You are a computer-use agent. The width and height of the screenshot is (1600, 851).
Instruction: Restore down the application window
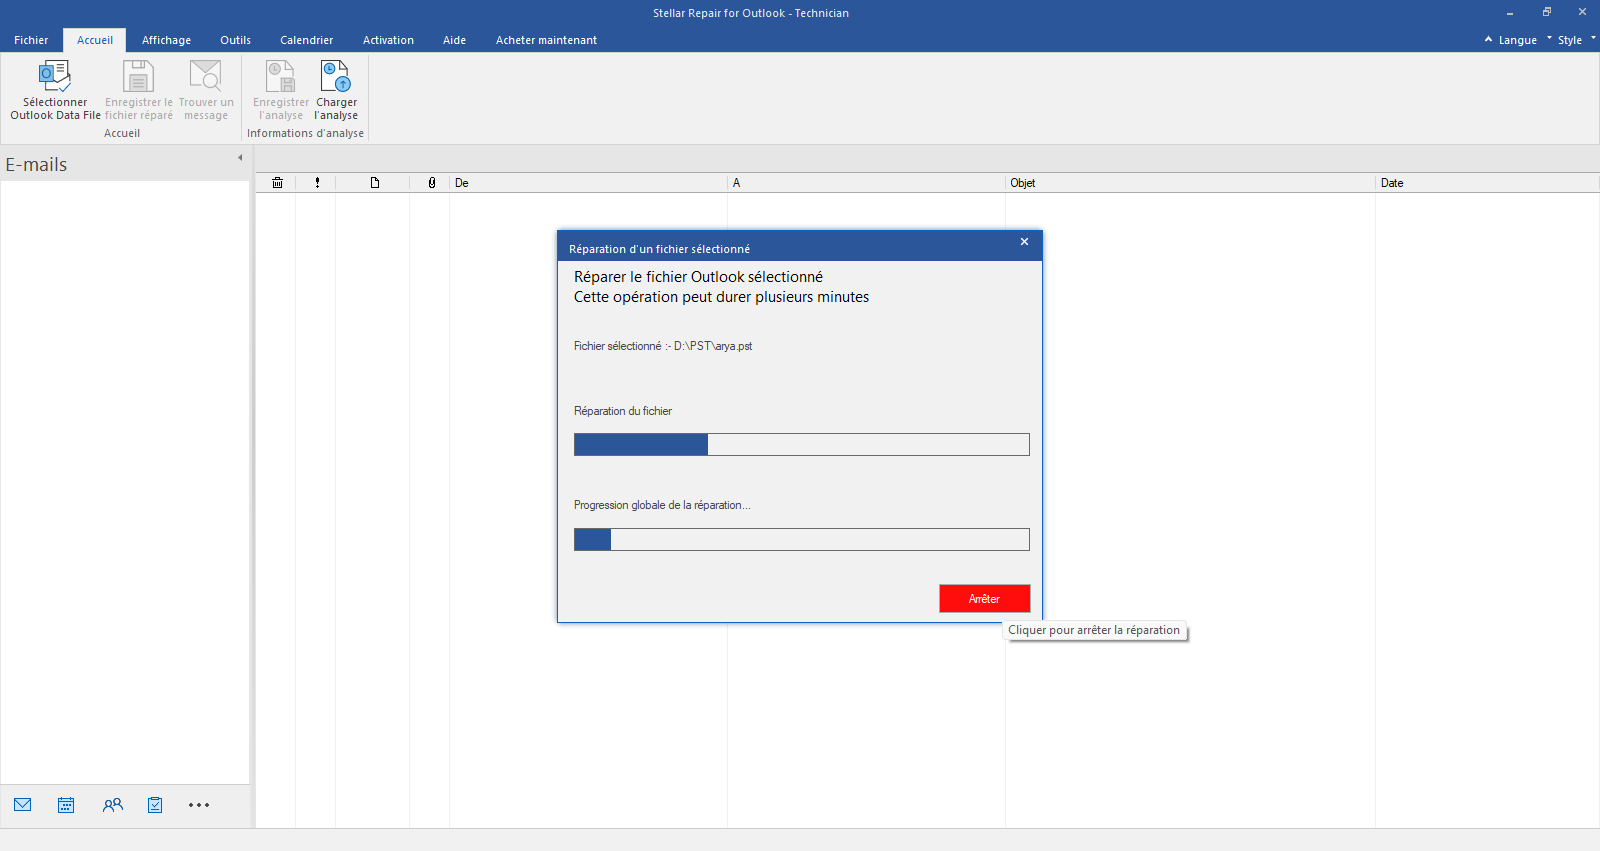1546,13
